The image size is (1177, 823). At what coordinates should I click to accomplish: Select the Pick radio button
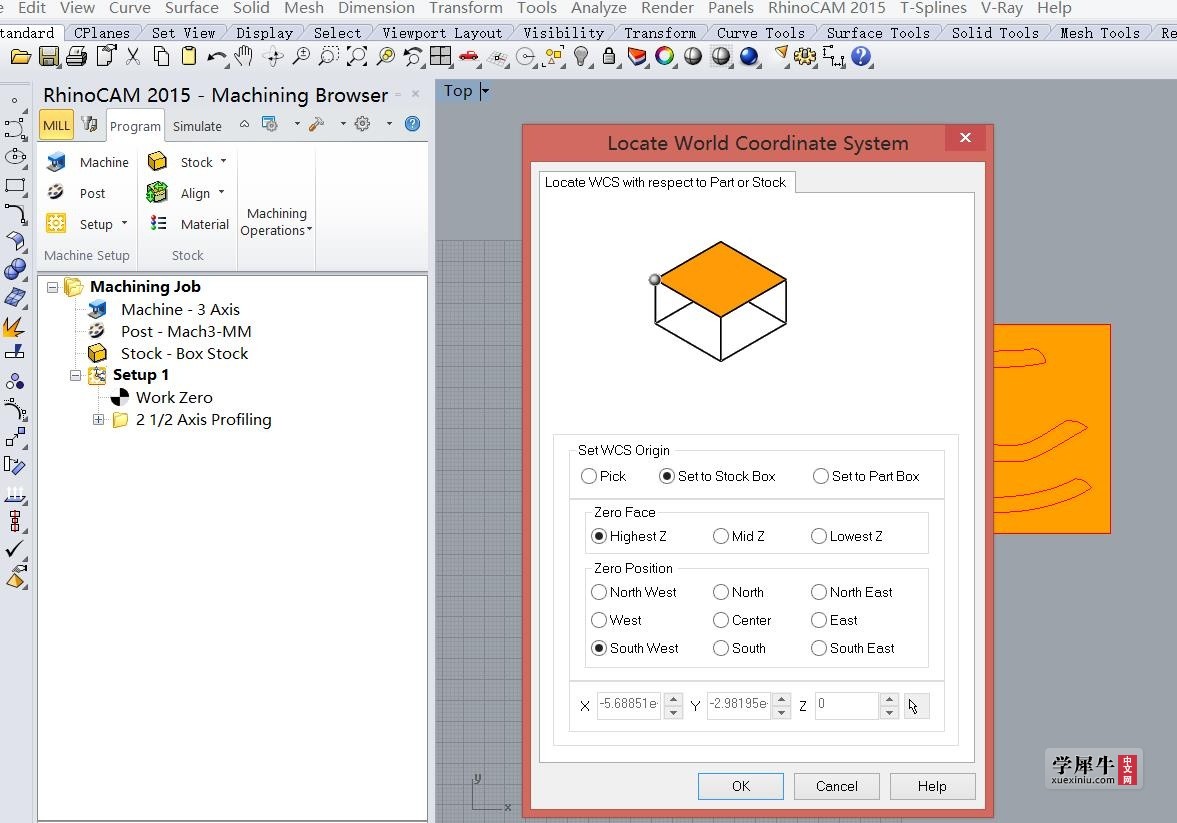point(589,476)
